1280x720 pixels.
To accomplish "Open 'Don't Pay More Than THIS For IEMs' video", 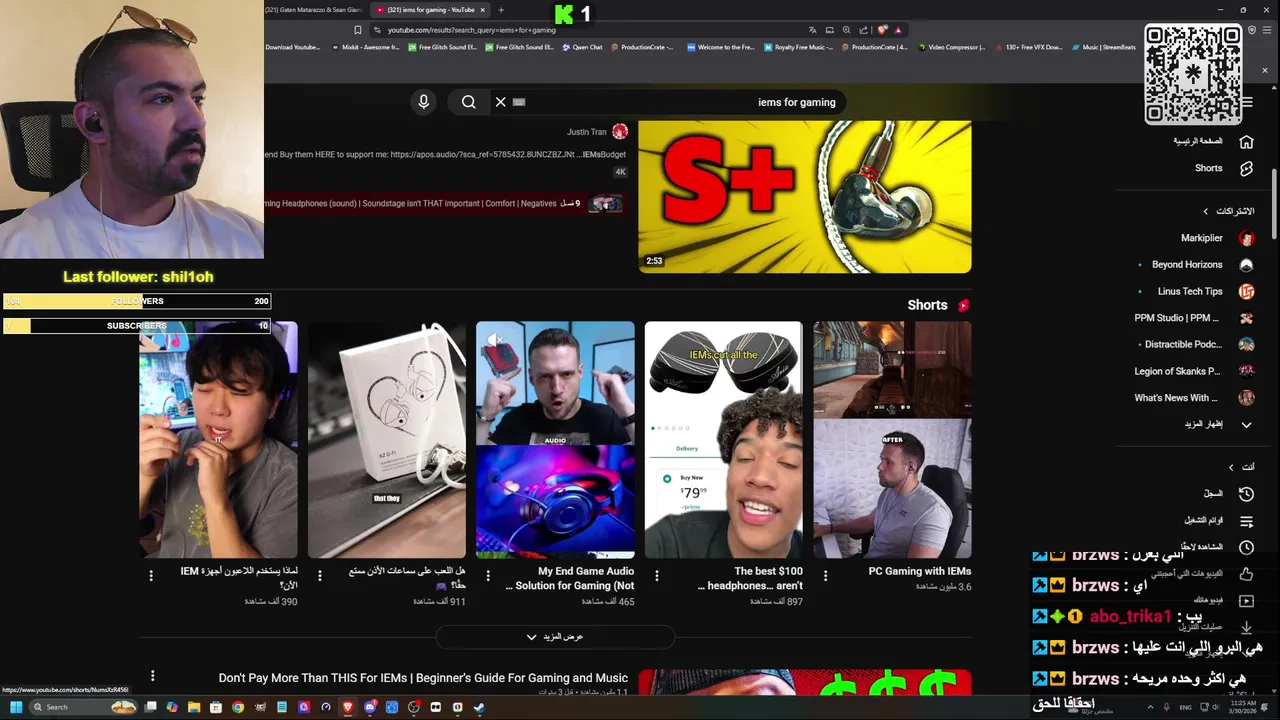I will (423, 678).
